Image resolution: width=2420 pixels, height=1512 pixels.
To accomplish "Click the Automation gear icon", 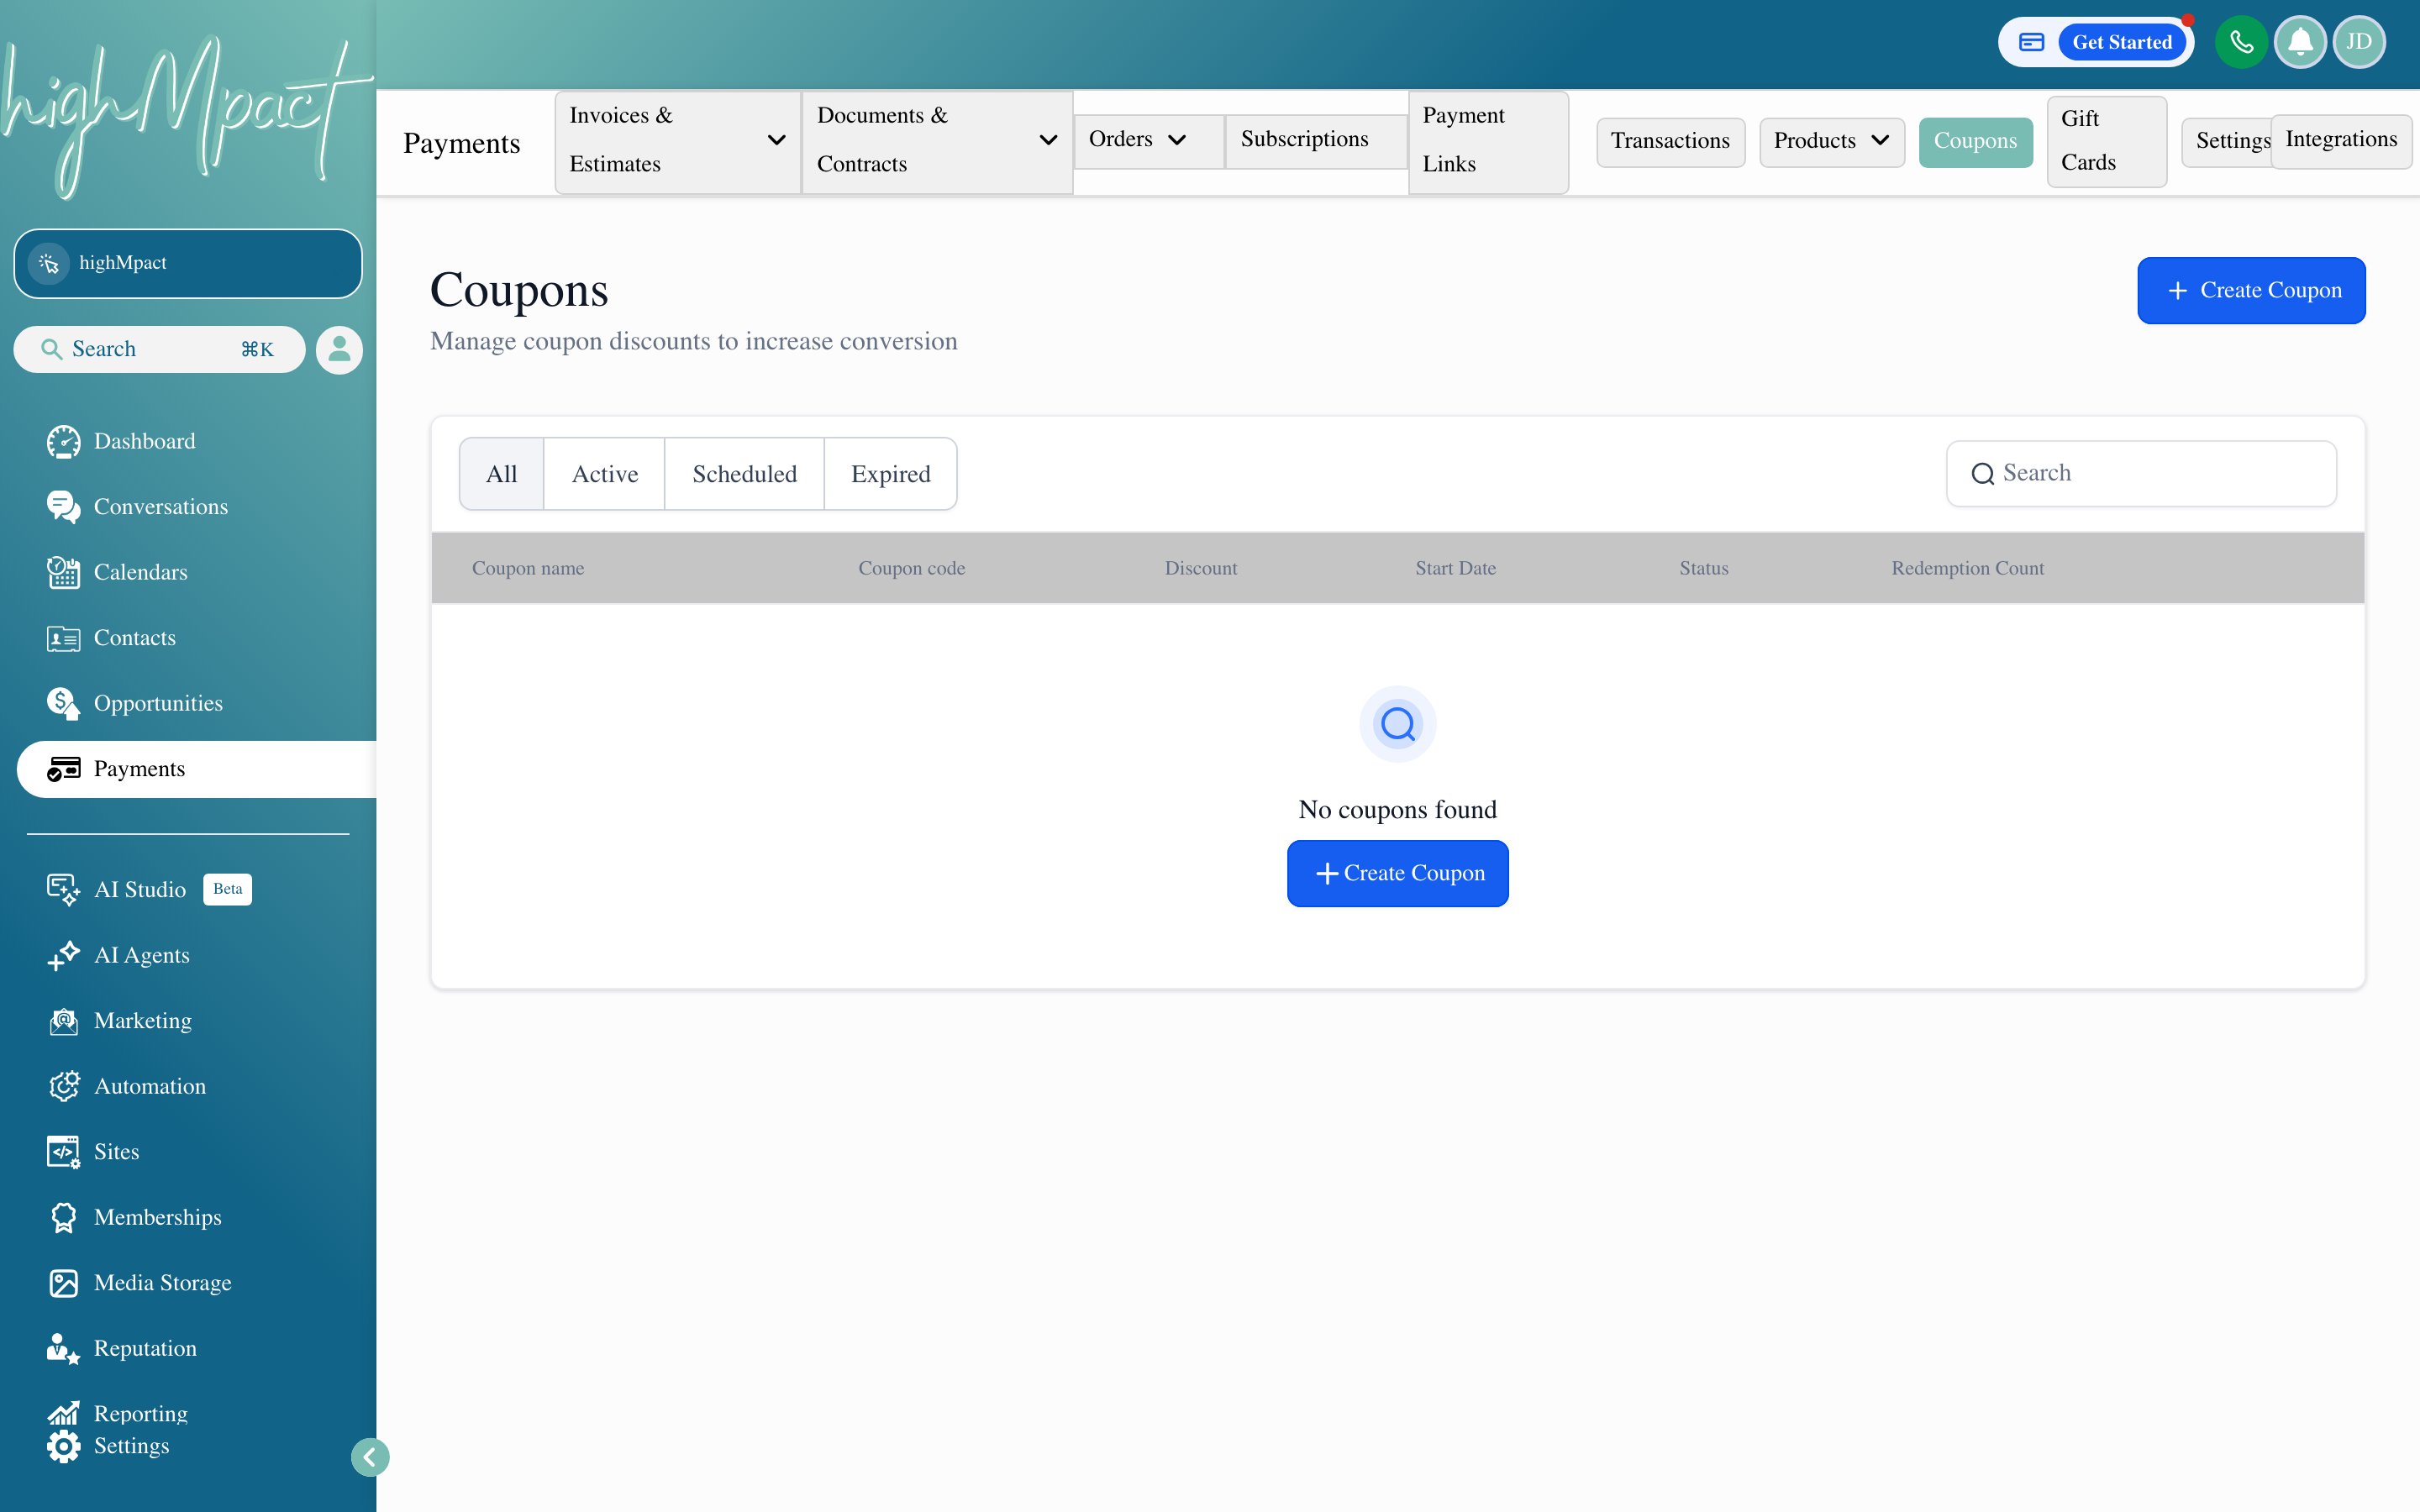I will [x=63, y=1086].
